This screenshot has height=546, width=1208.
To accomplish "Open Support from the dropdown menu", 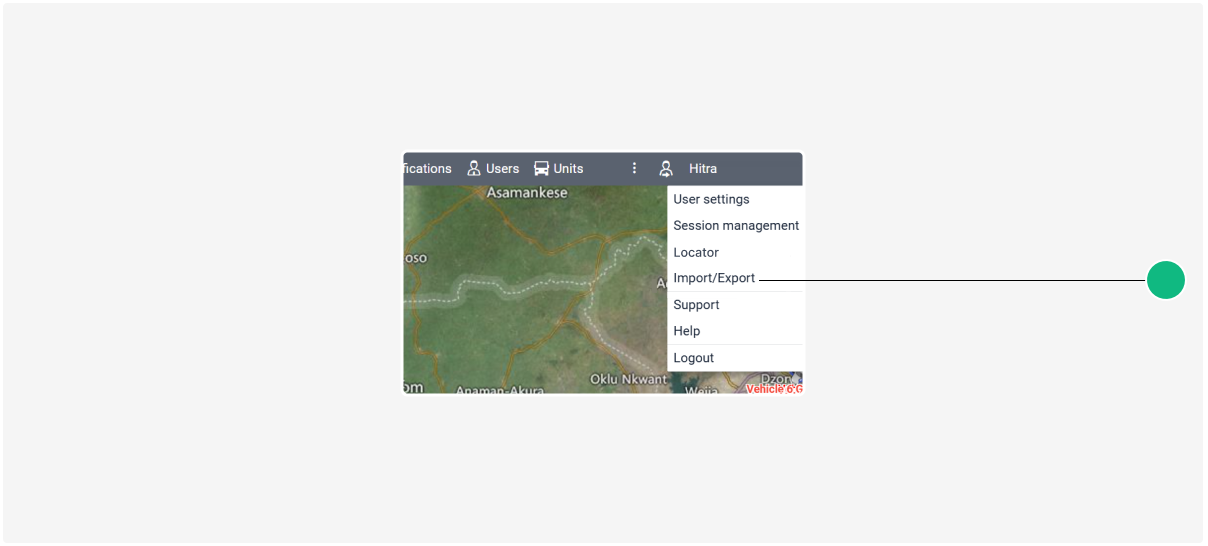I will click(x=696, y=304).
